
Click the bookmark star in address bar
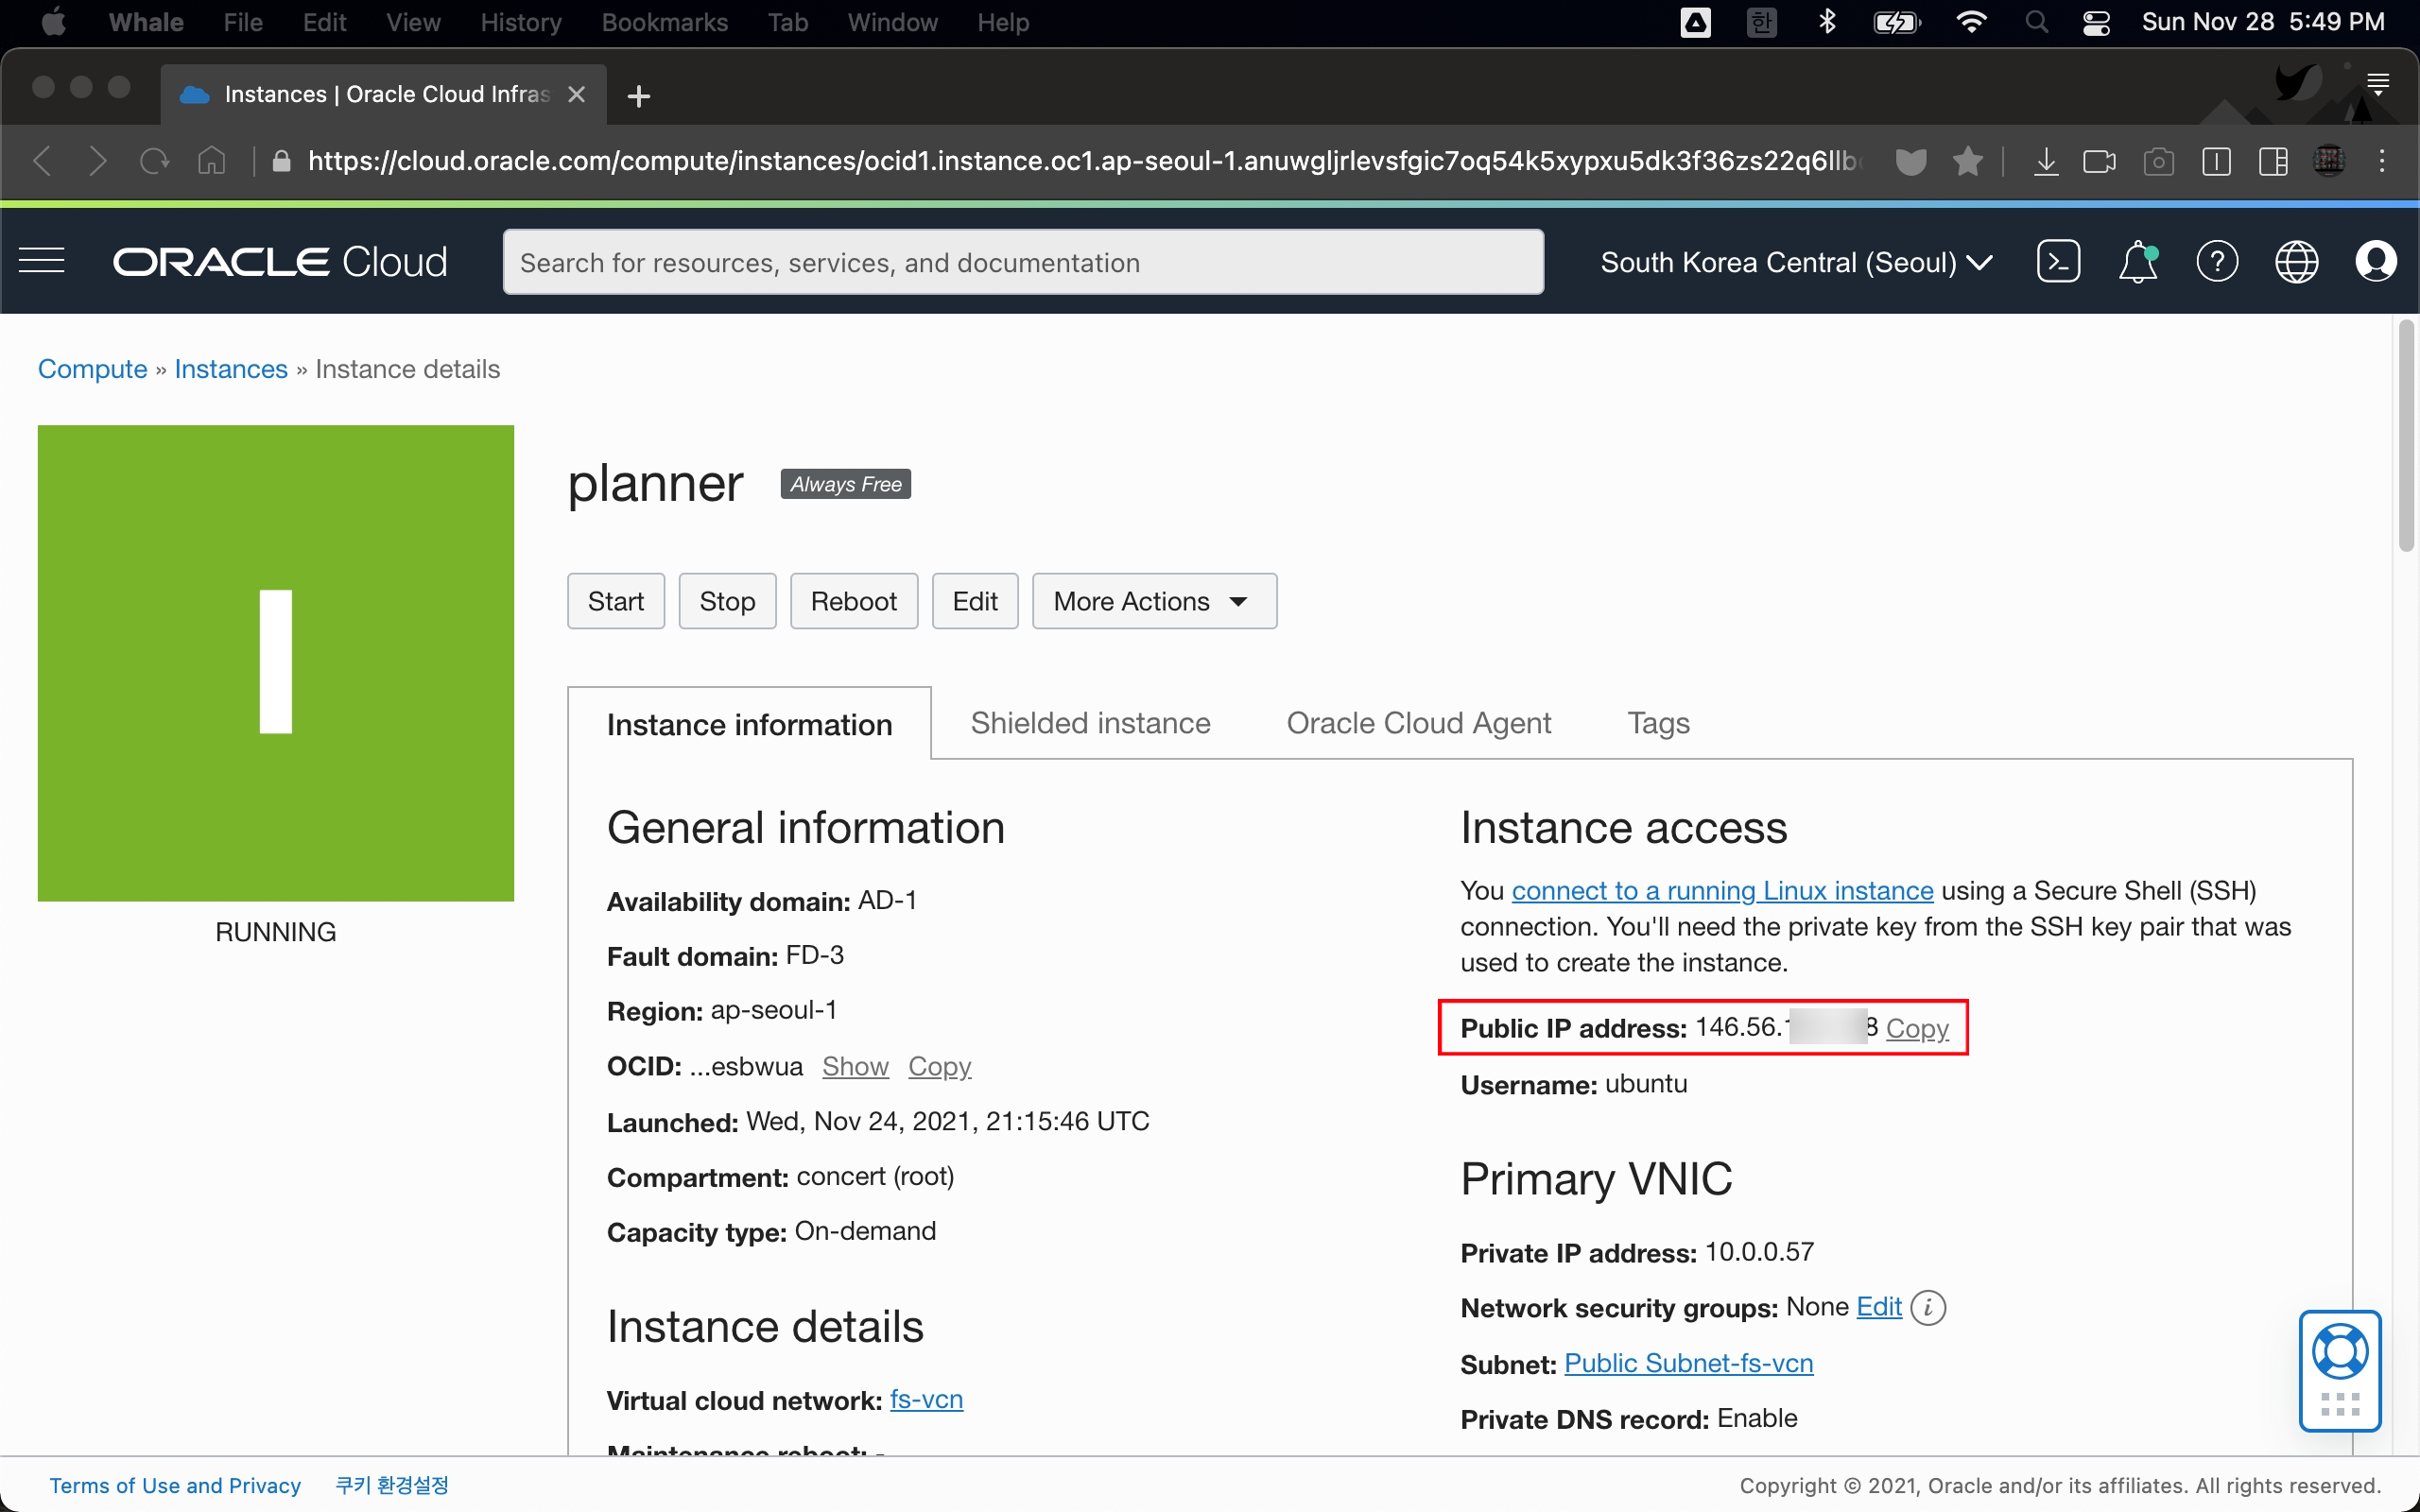click(1967, 161)
